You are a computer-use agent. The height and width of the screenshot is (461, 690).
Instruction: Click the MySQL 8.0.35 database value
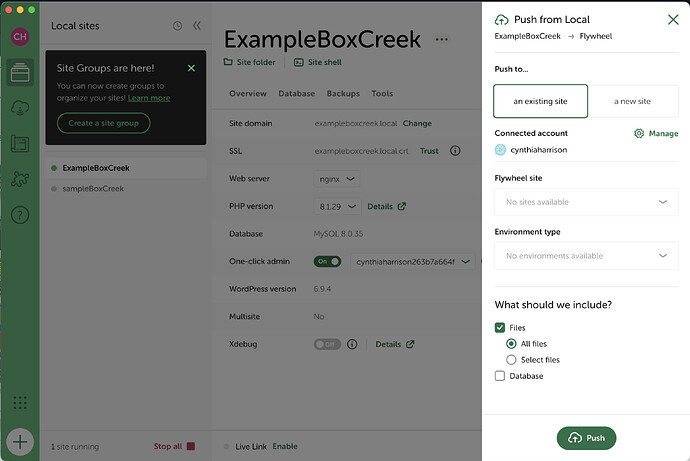click(x=338, y=234)
